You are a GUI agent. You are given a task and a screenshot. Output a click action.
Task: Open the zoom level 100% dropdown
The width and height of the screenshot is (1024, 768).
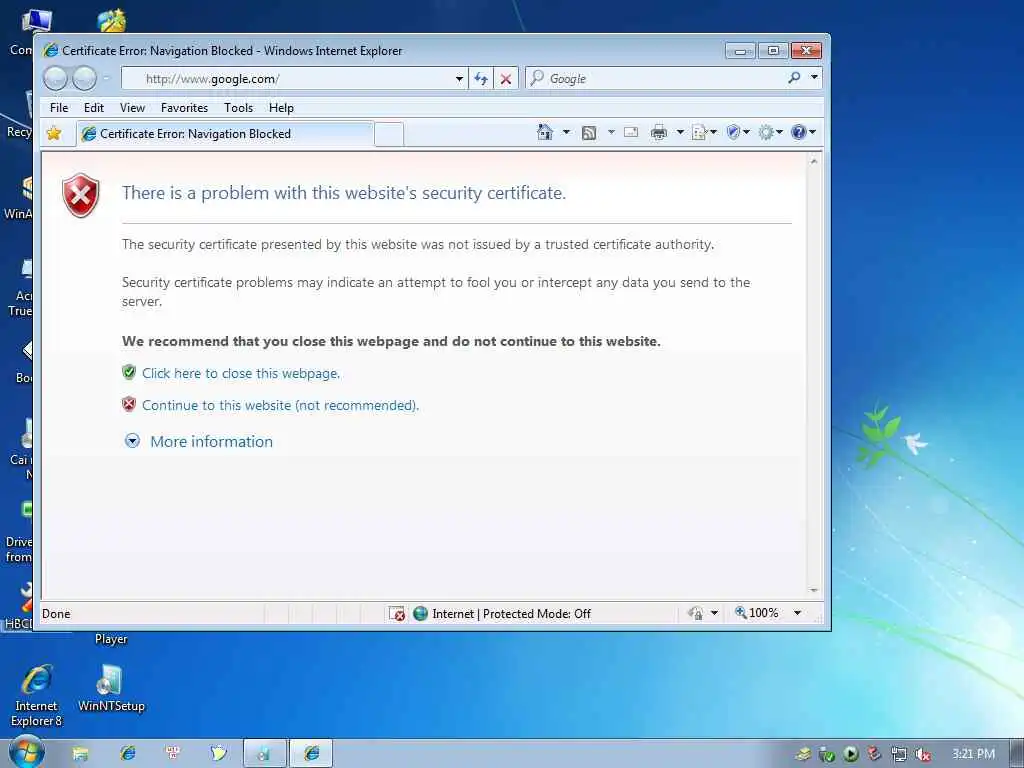point(798,613)
